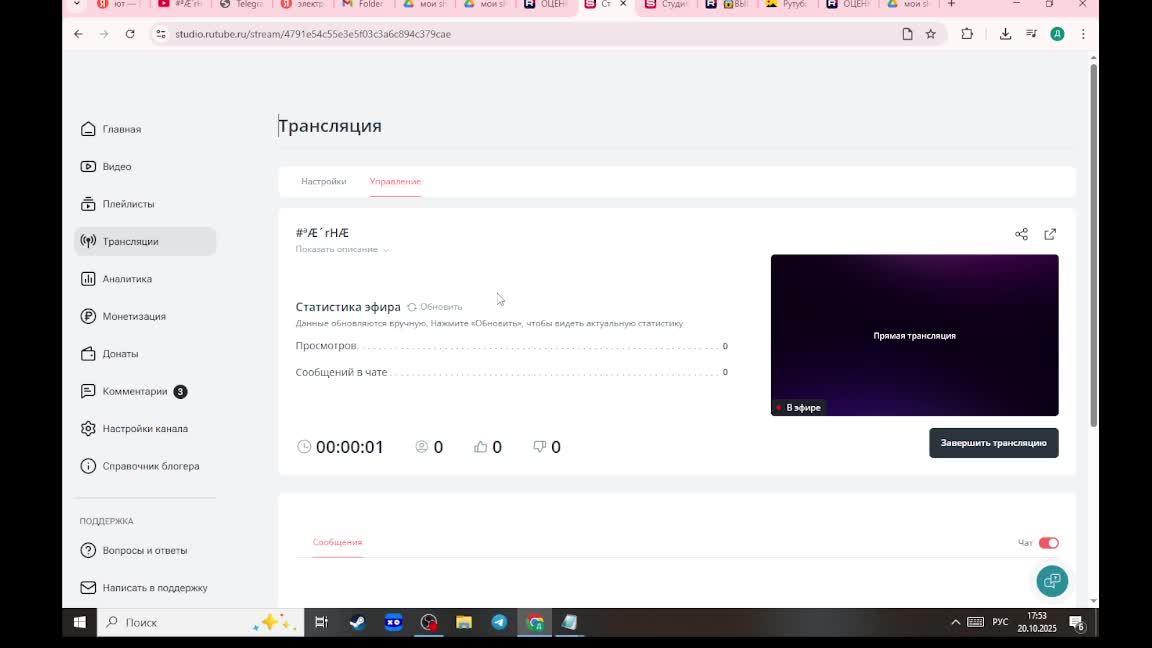Click the РУС language indicator
This screenshot has height=648, width=1152.
1000,622
